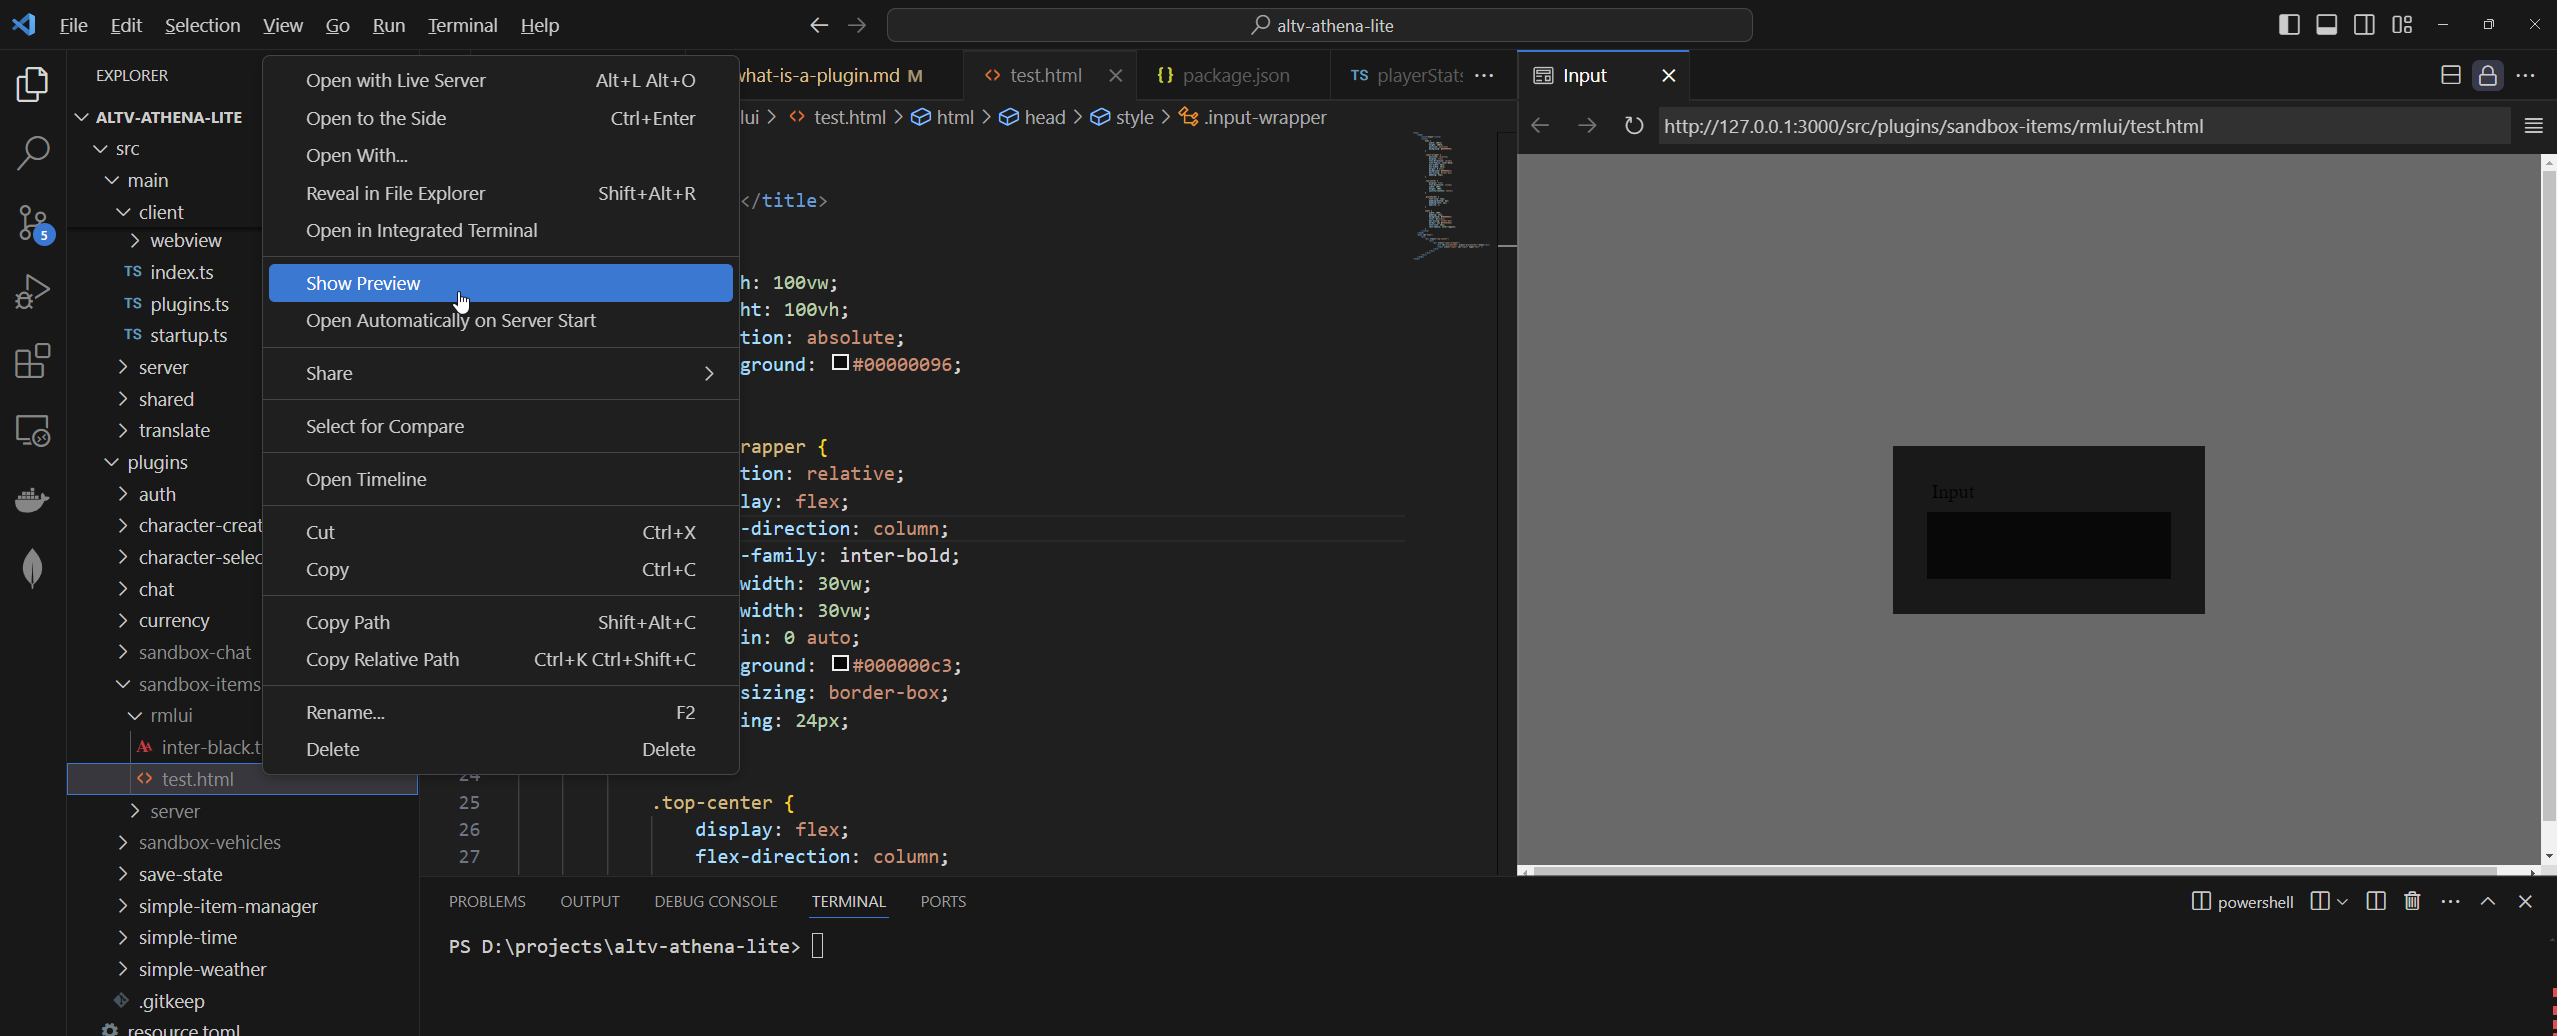The image size is (2557, 1036).
Task: Open the Extensions view
Action: [33, 361]
